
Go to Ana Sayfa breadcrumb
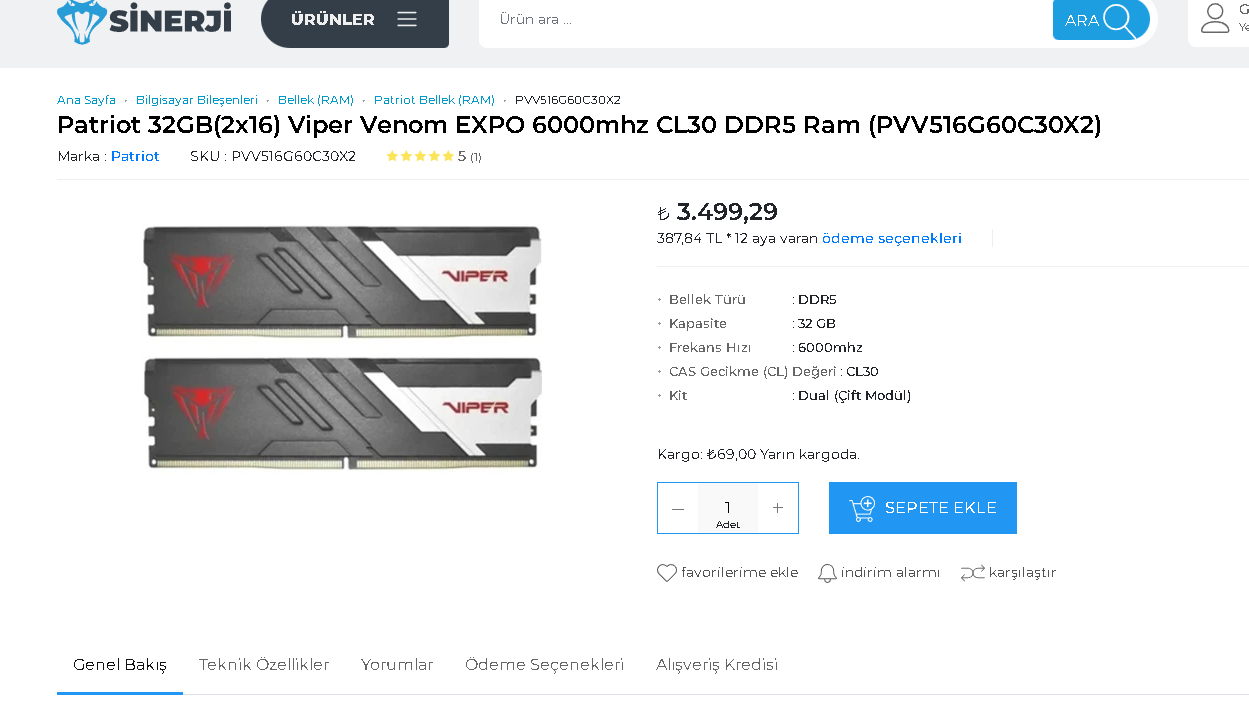(86, 100)
